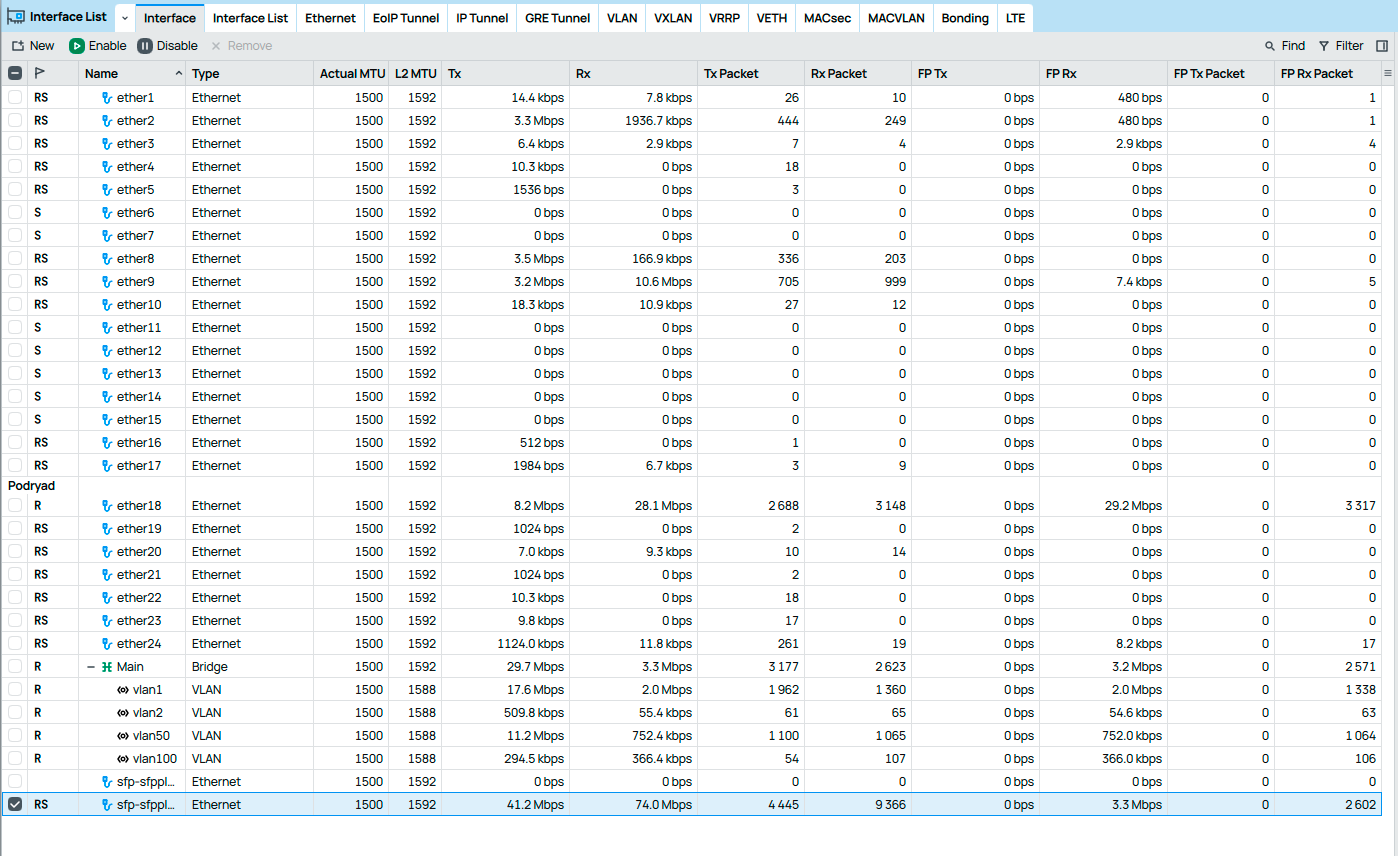Click the Disable pause icon
The width and height of the screenshot is (1398, 856).
click(145, 46)
